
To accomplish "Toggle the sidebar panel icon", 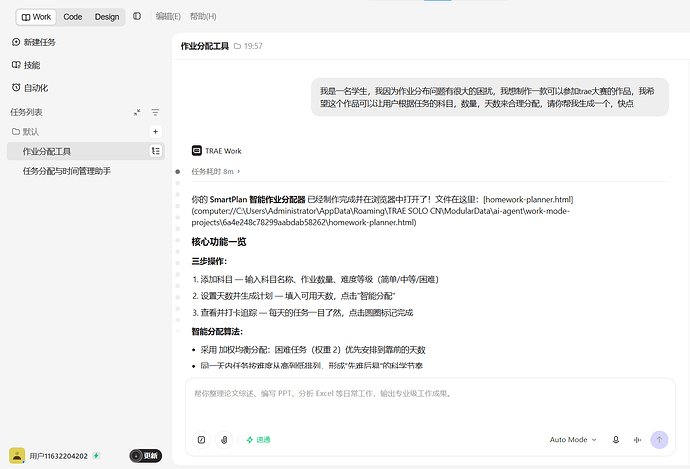I will pyautogui.click(x=137, y=16).
